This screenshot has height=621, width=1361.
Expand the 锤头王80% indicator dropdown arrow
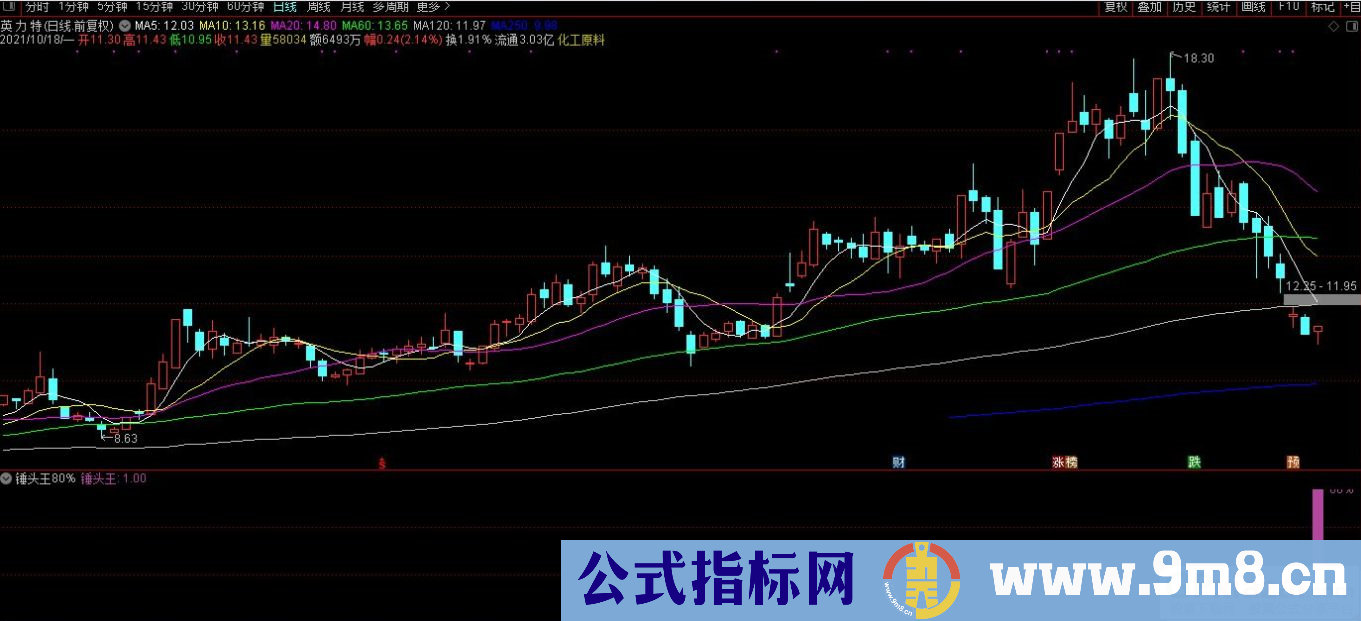(x=8, y=478)
